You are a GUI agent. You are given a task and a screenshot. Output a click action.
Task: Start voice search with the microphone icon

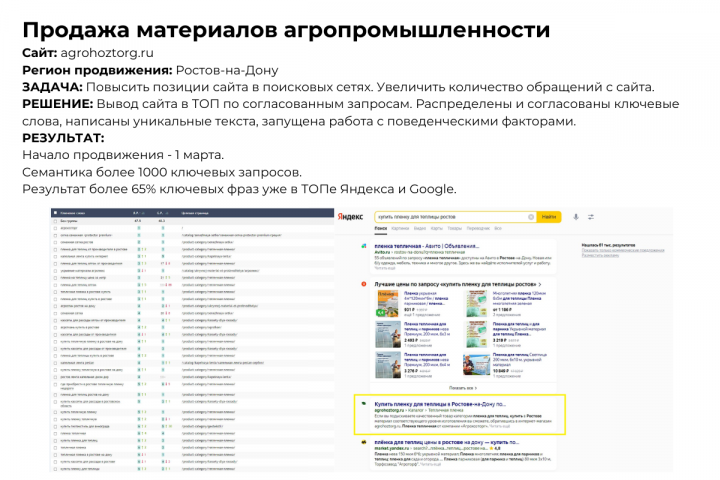tap(576, 217)
